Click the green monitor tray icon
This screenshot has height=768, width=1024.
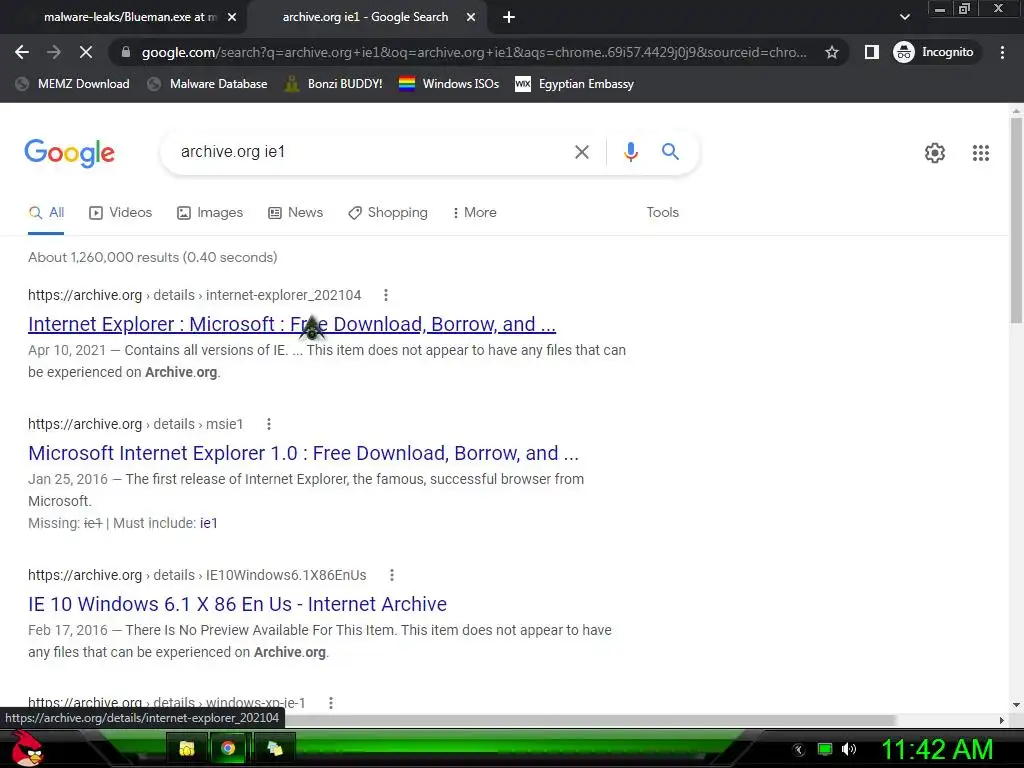pos(825,749)
